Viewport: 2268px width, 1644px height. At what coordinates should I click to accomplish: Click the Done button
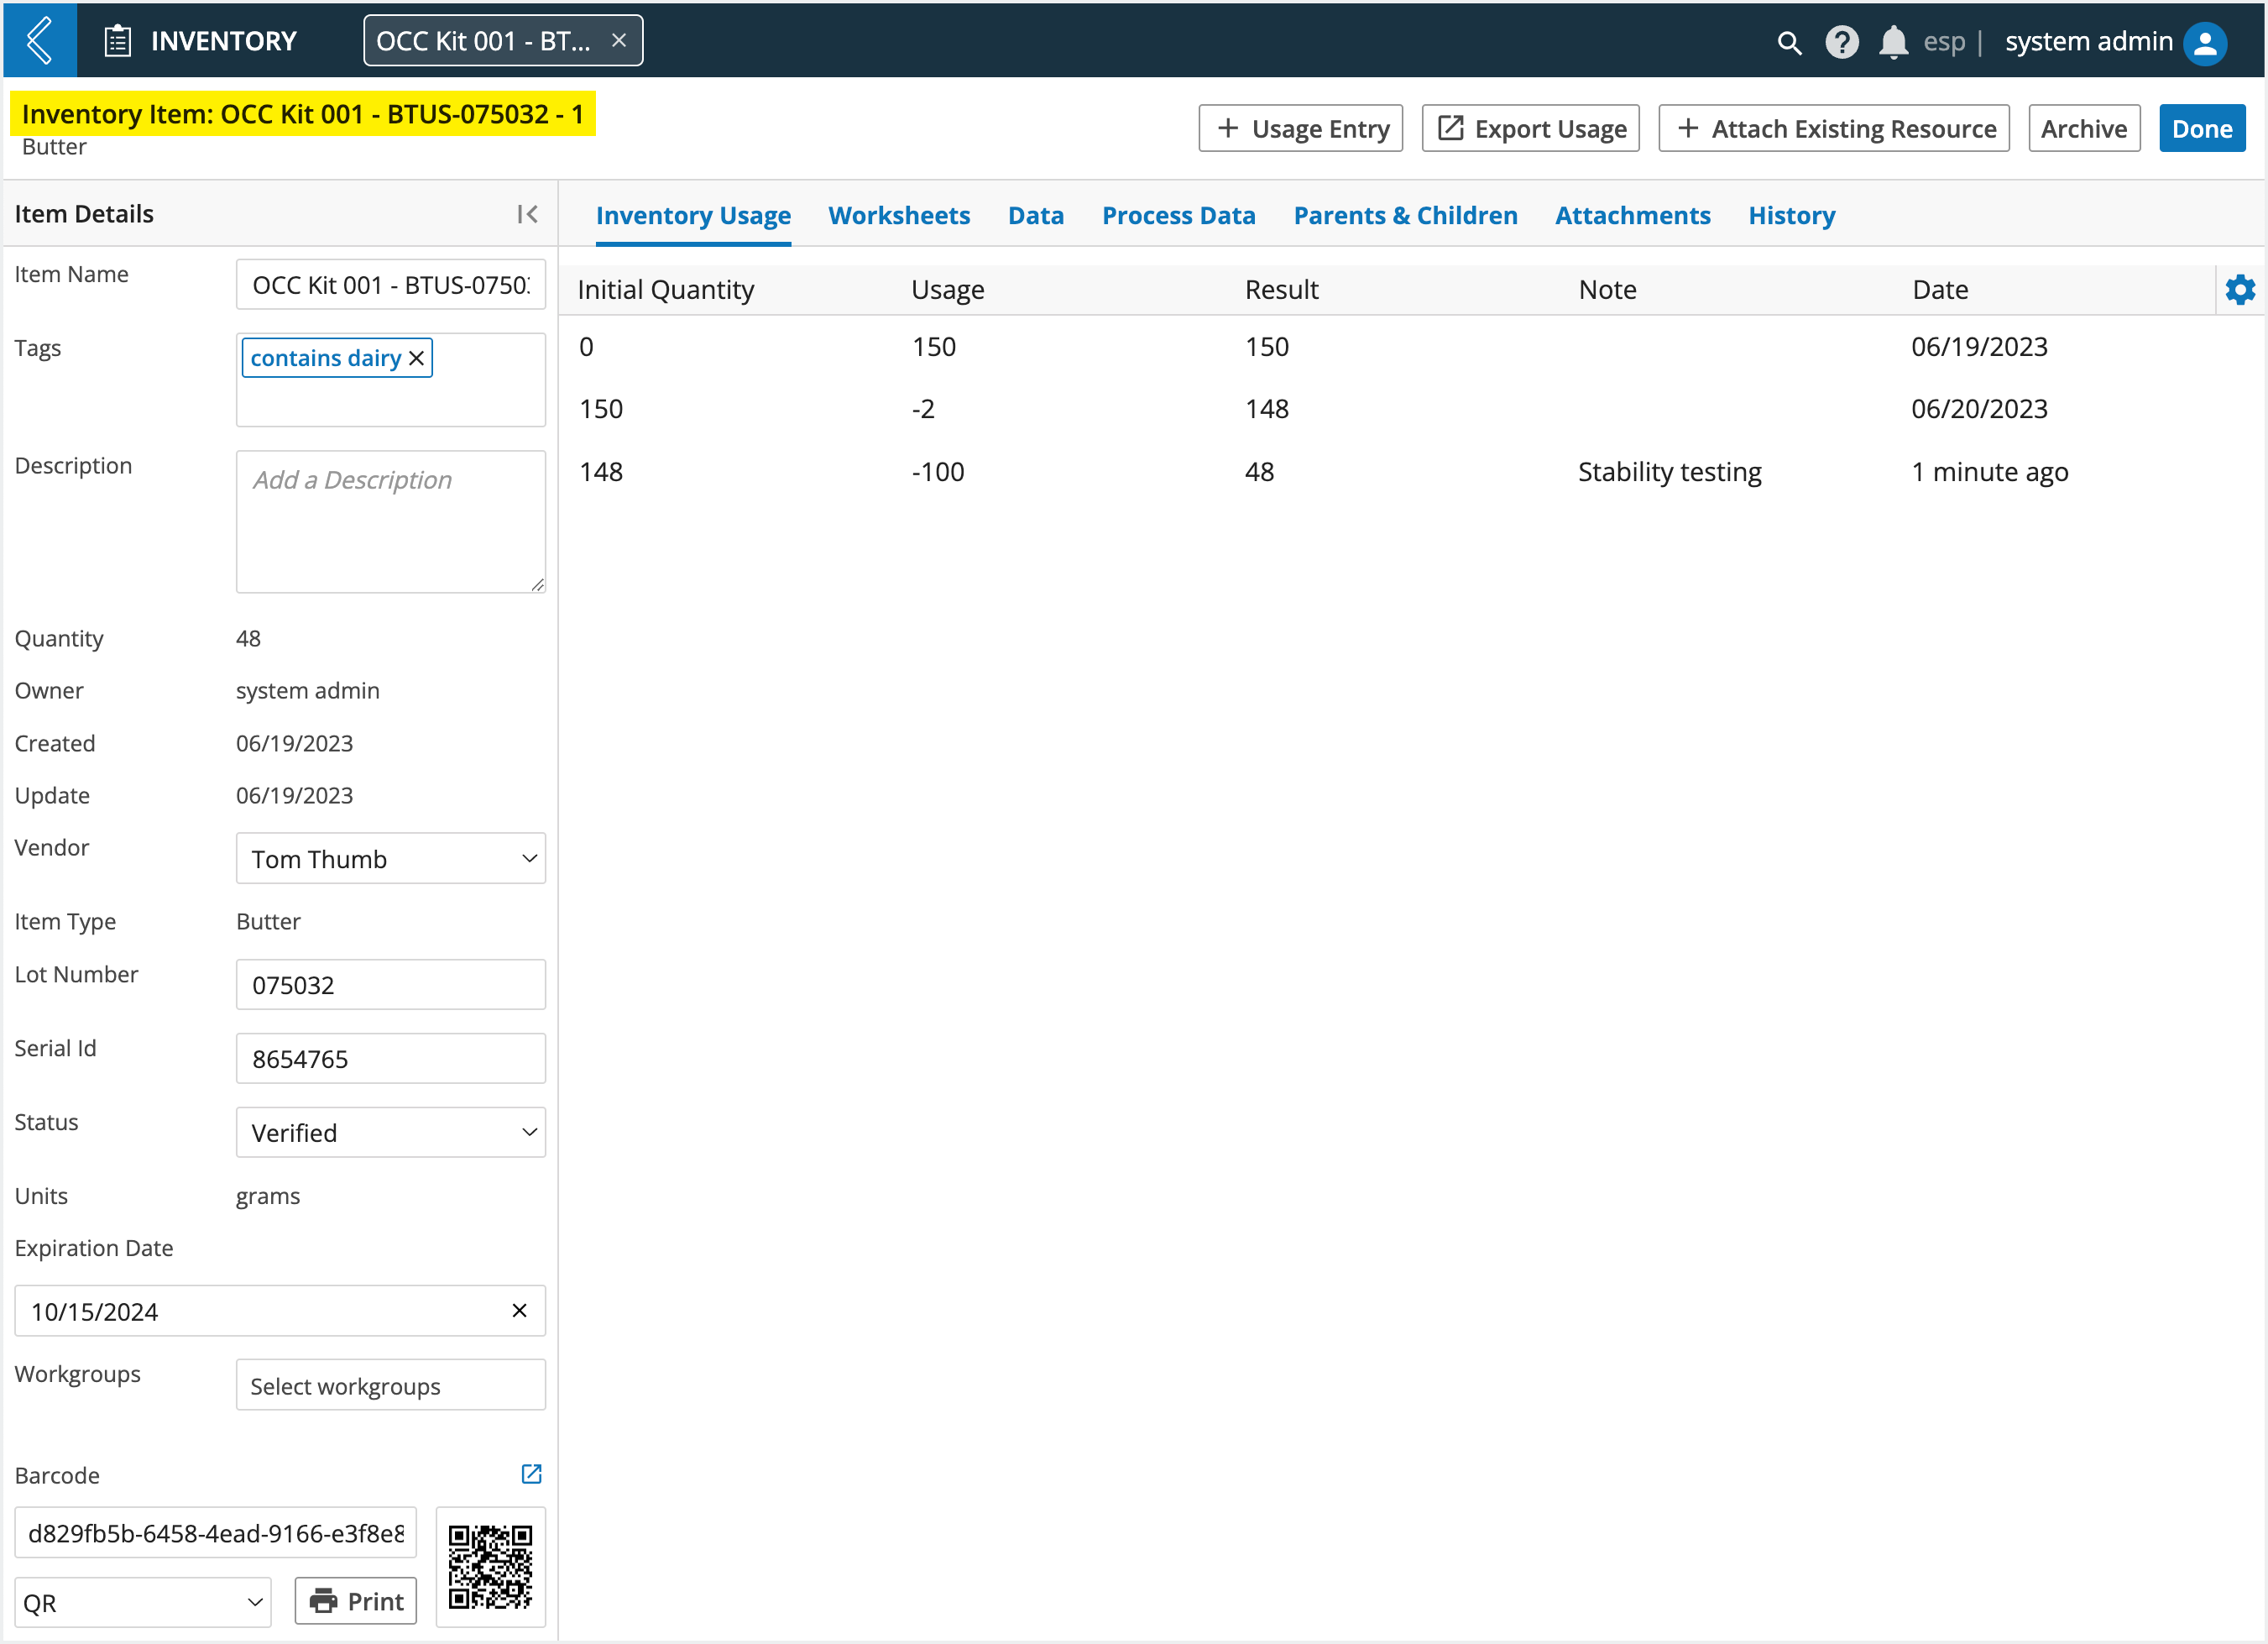coord(2202,129)
